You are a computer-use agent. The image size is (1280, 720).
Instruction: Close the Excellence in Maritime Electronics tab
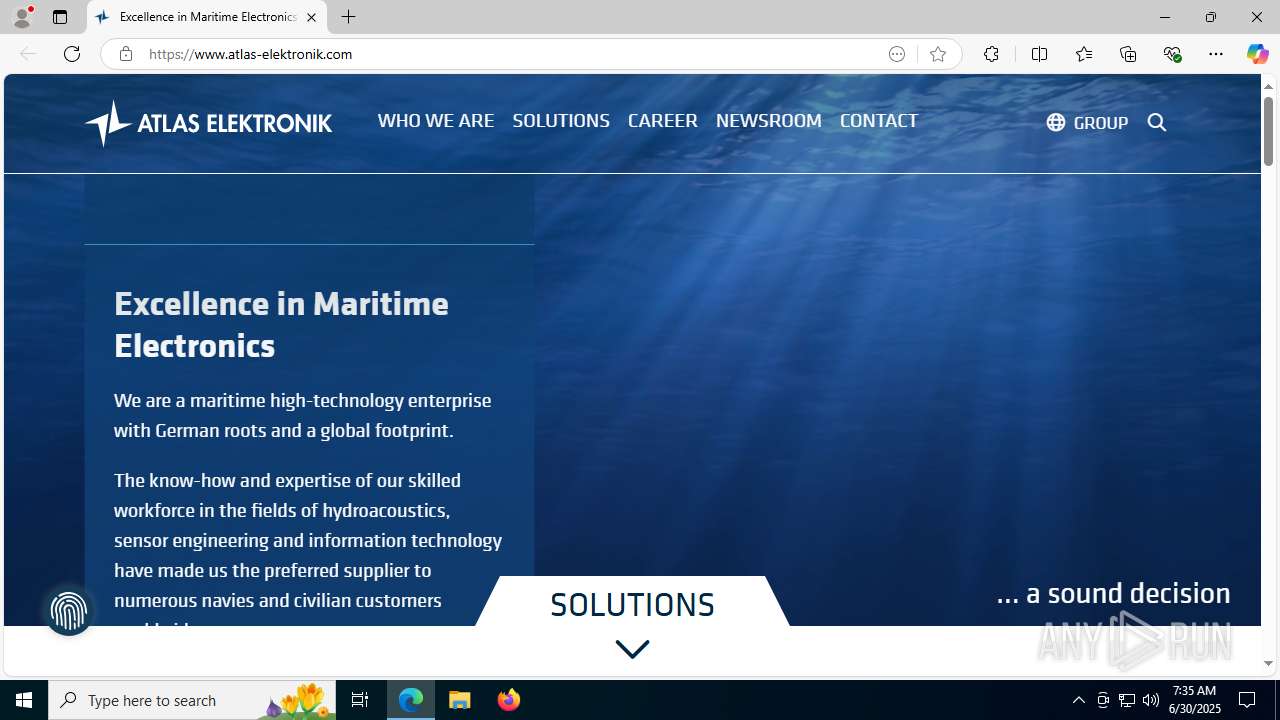click(x=311, y=17)
